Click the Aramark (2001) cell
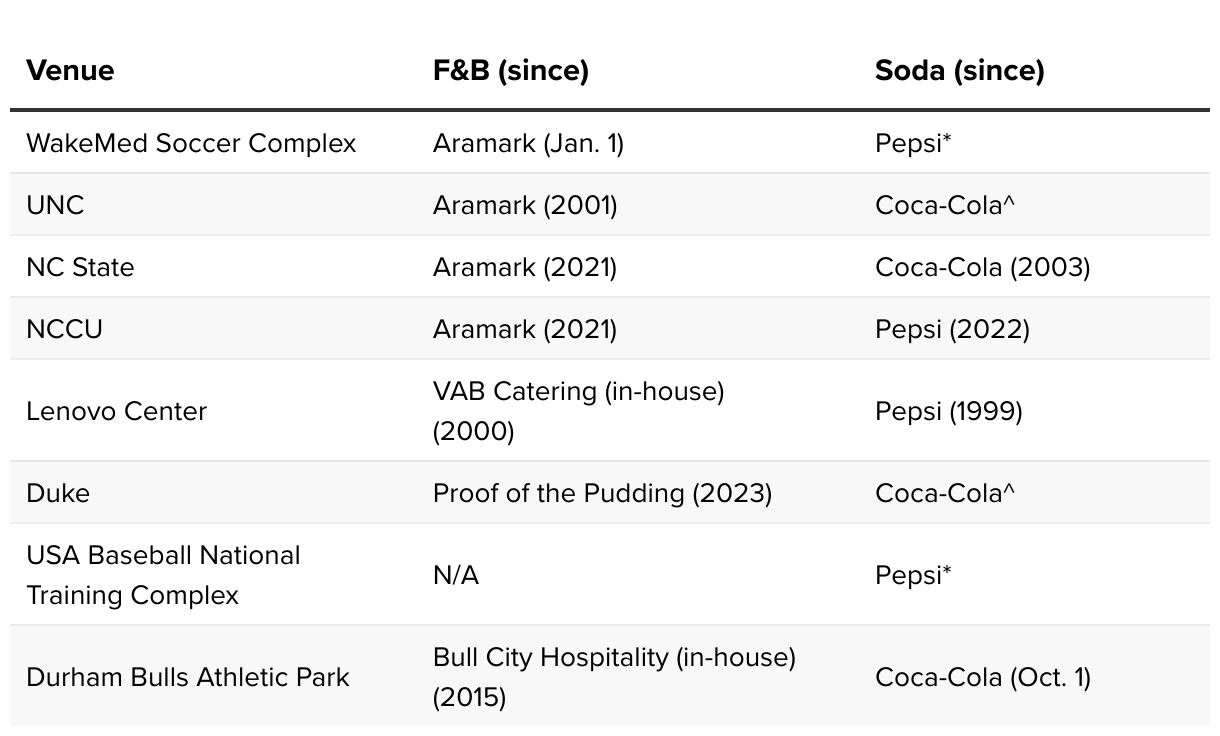This screenshot has height=736, width=1220. (x=525, y=205)
